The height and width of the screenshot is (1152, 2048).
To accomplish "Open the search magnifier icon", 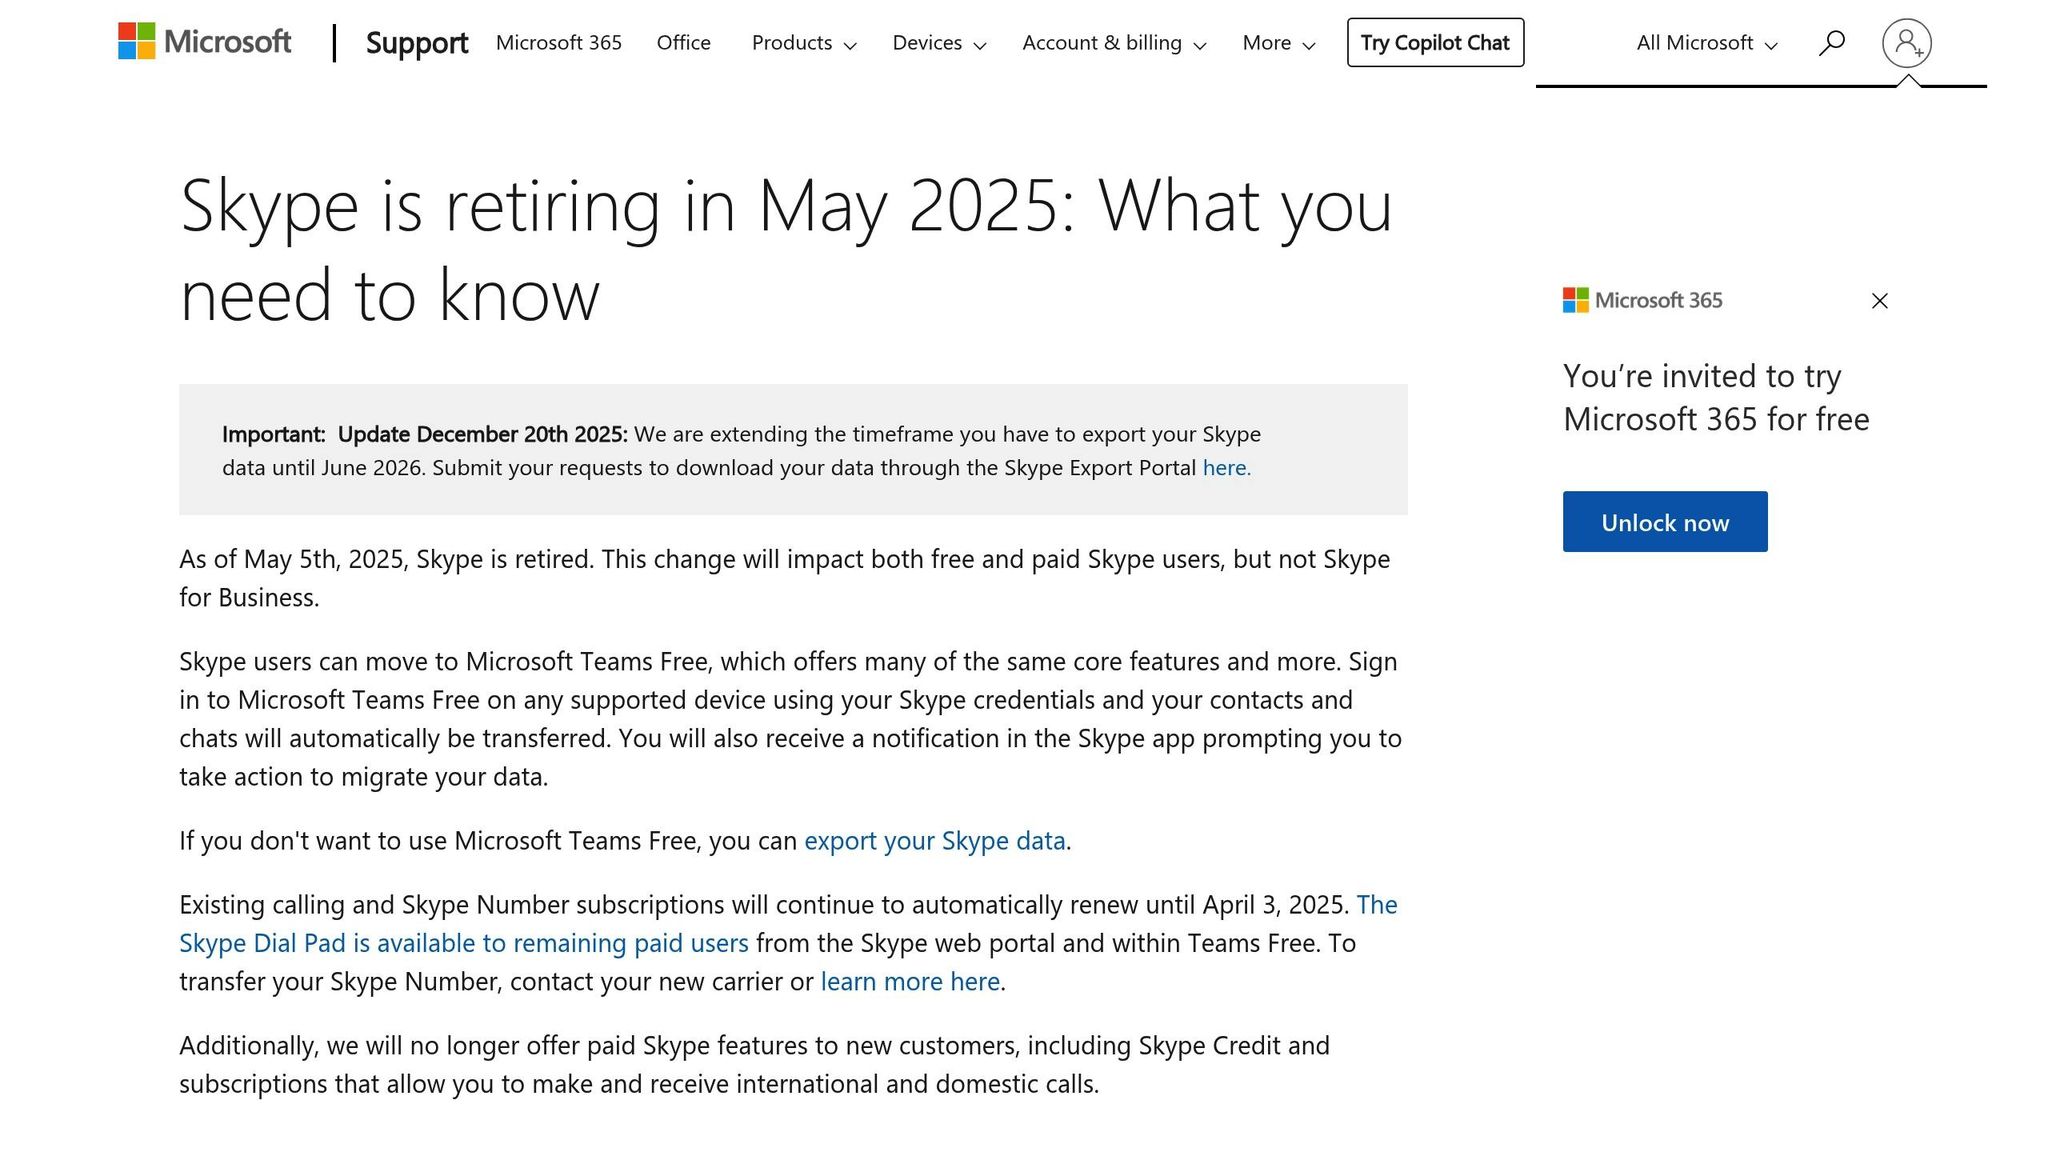I will 1831,43.
